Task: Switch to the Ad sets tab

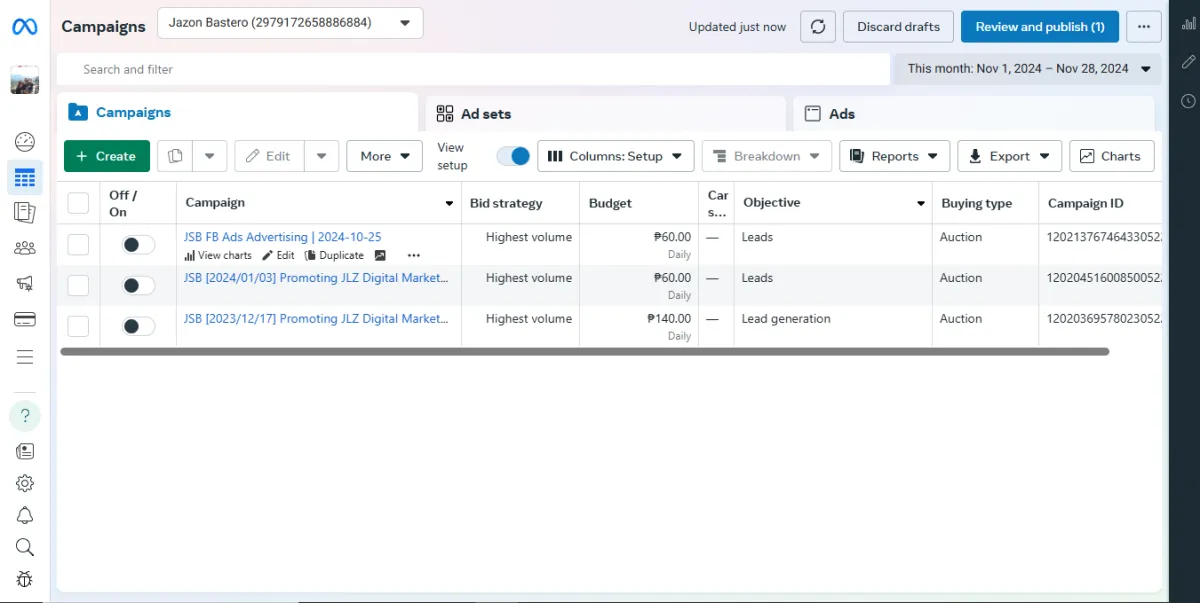Action: click(605, 114)
